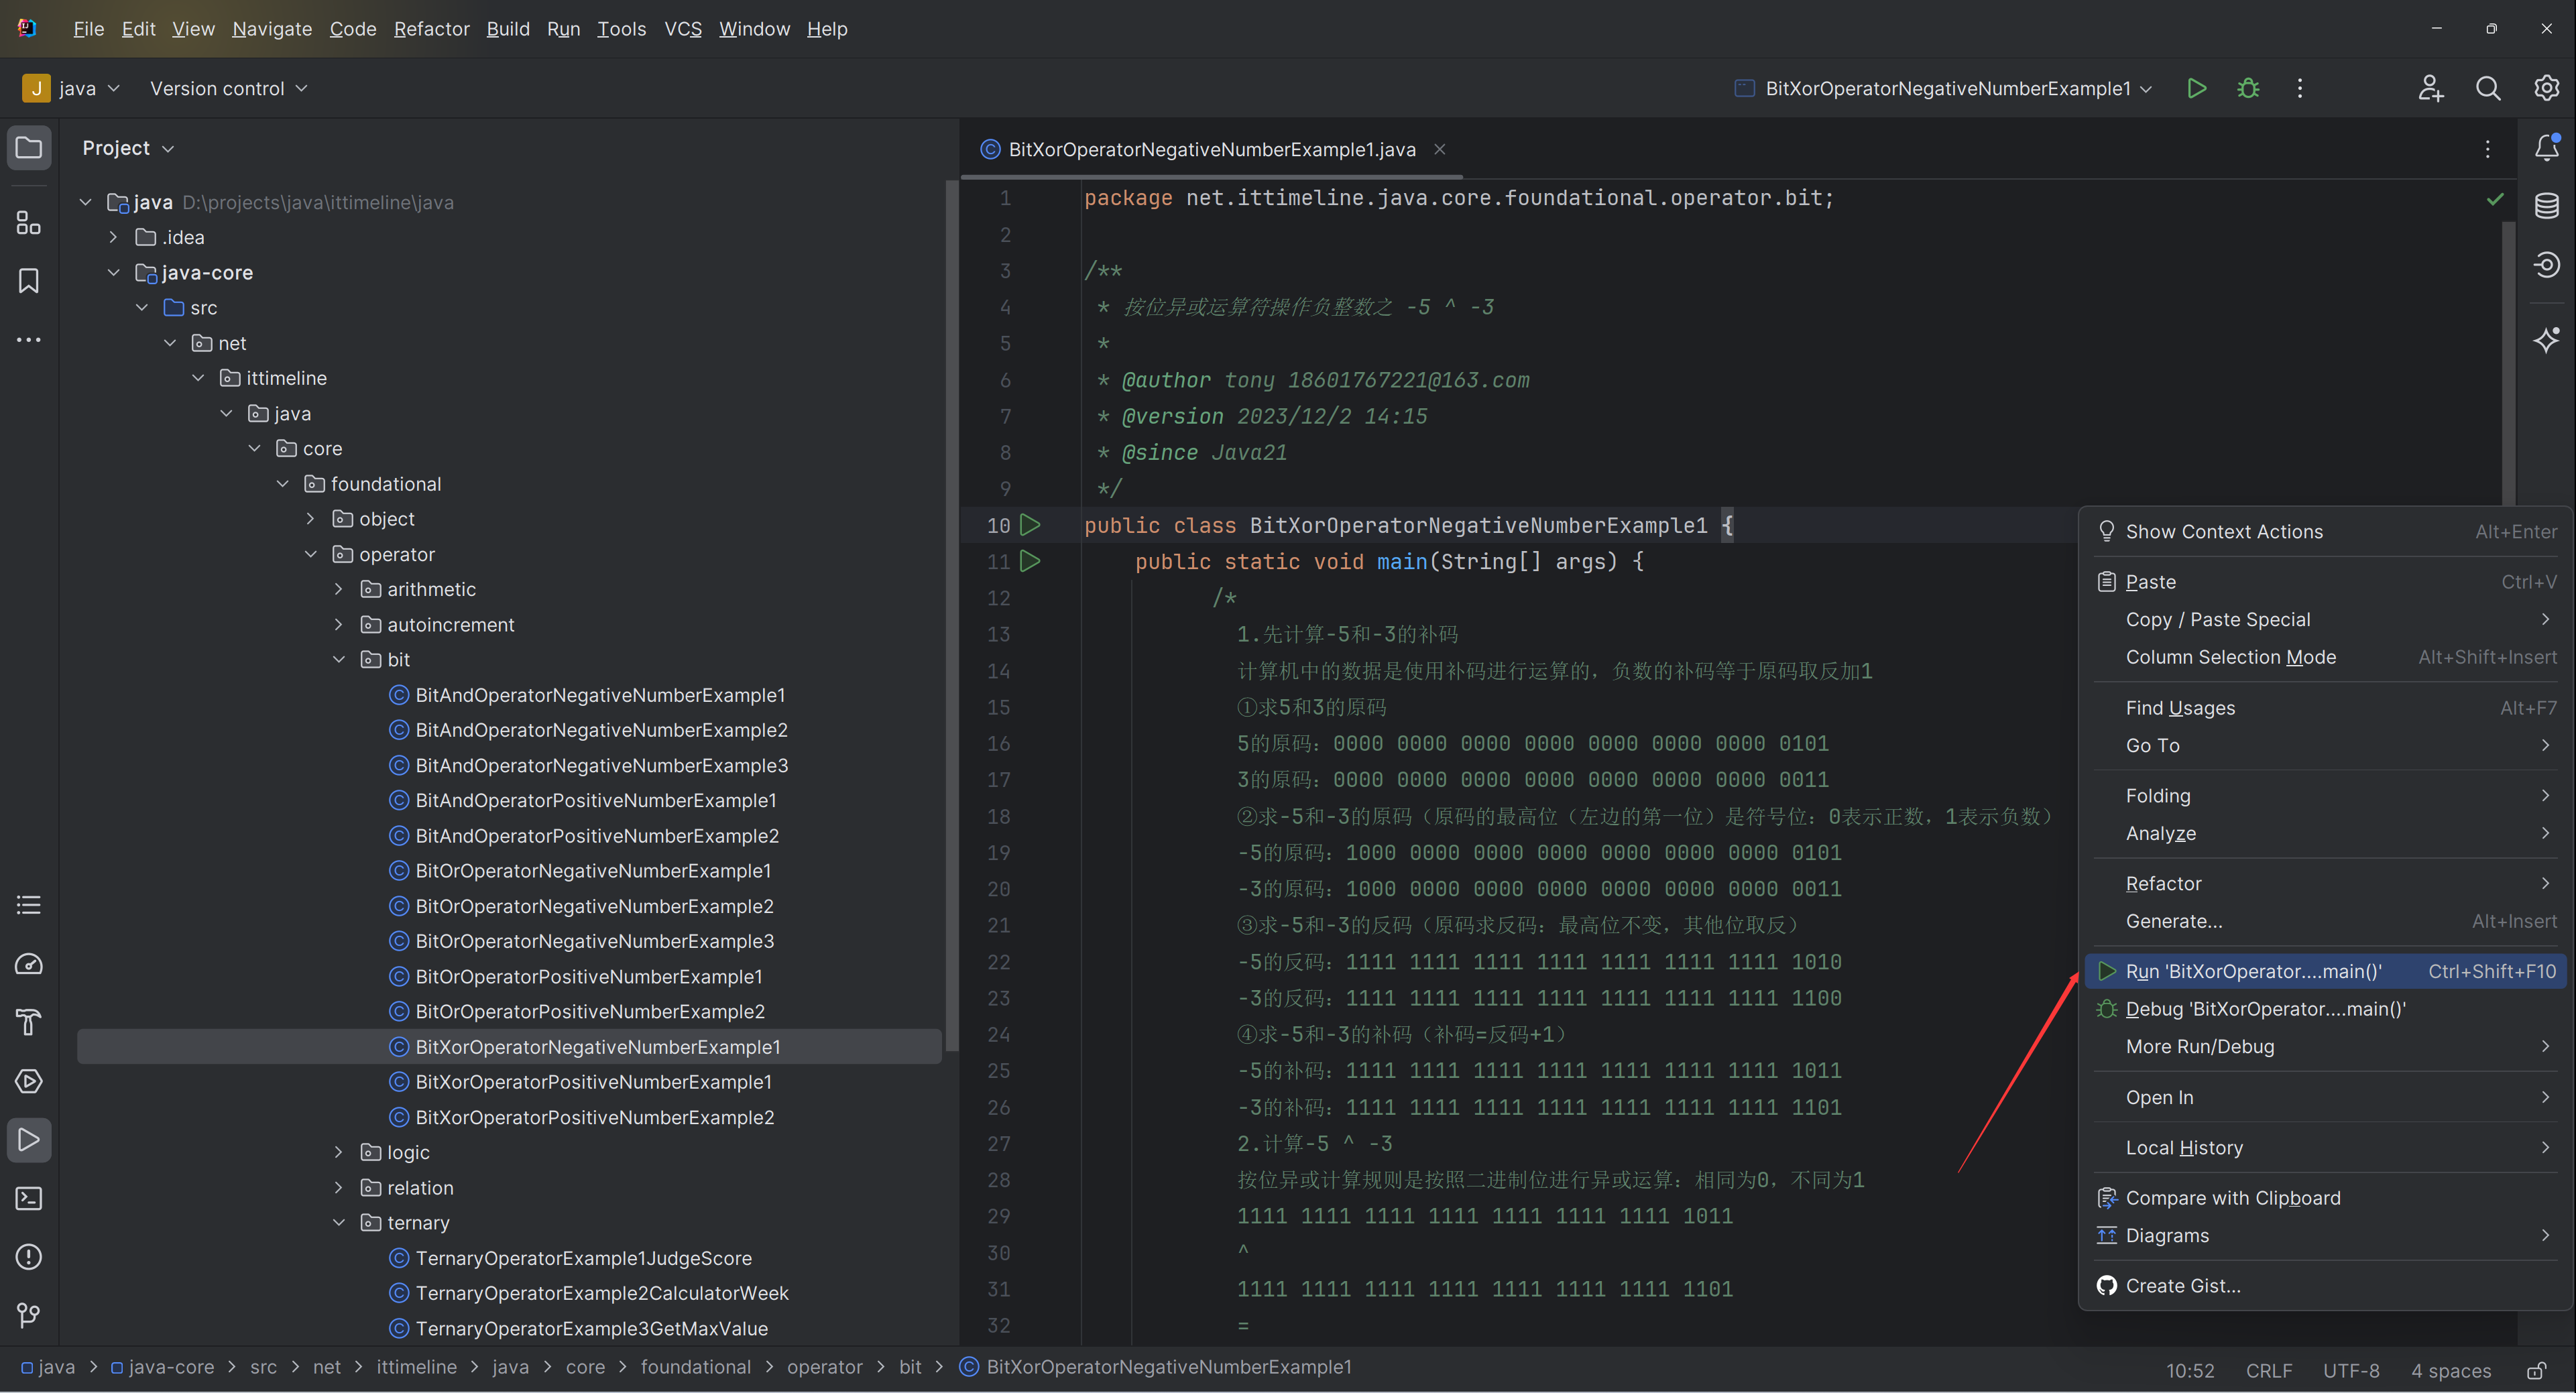
Task: Click UTF-8 encoding in status bar
Action: coord(2351,1370)
